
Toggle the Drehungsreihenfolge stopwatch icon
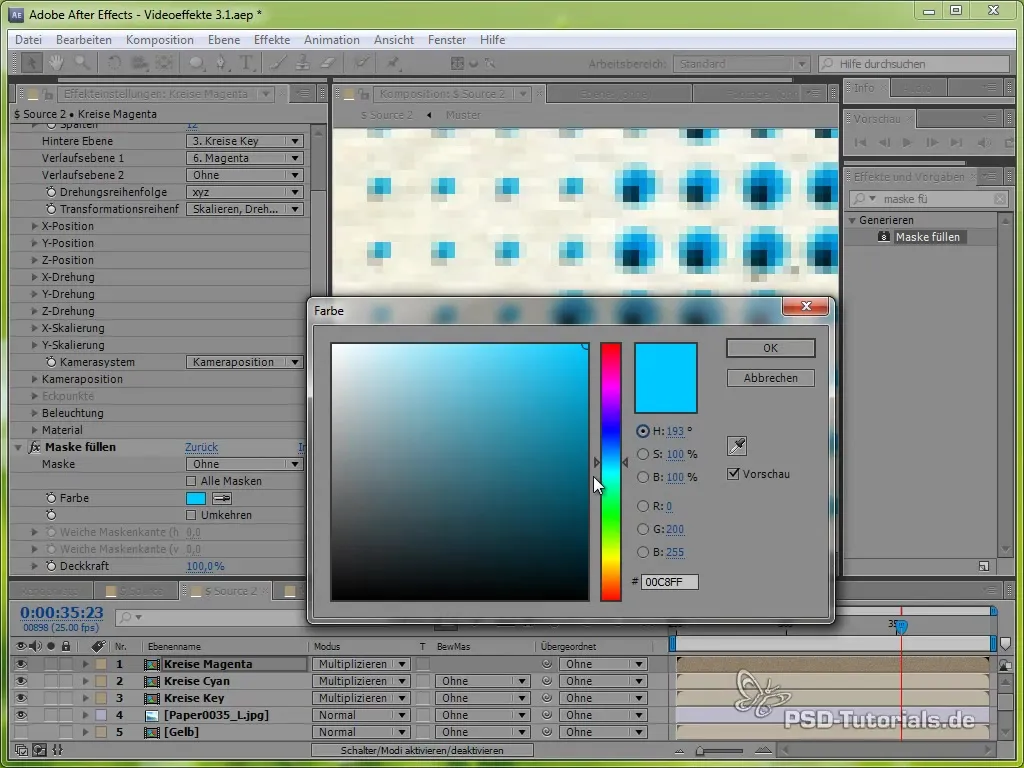[52, 193]
